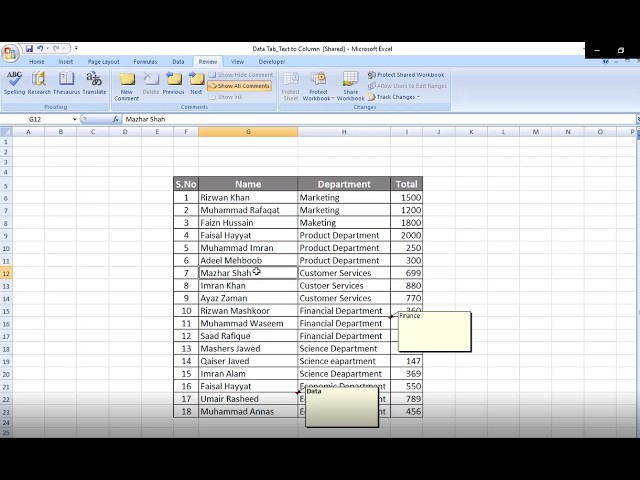This screenshot has width=640, height=480.
Task: Select cell containing Rizwan Khan
Action: [x=248, y=198]
